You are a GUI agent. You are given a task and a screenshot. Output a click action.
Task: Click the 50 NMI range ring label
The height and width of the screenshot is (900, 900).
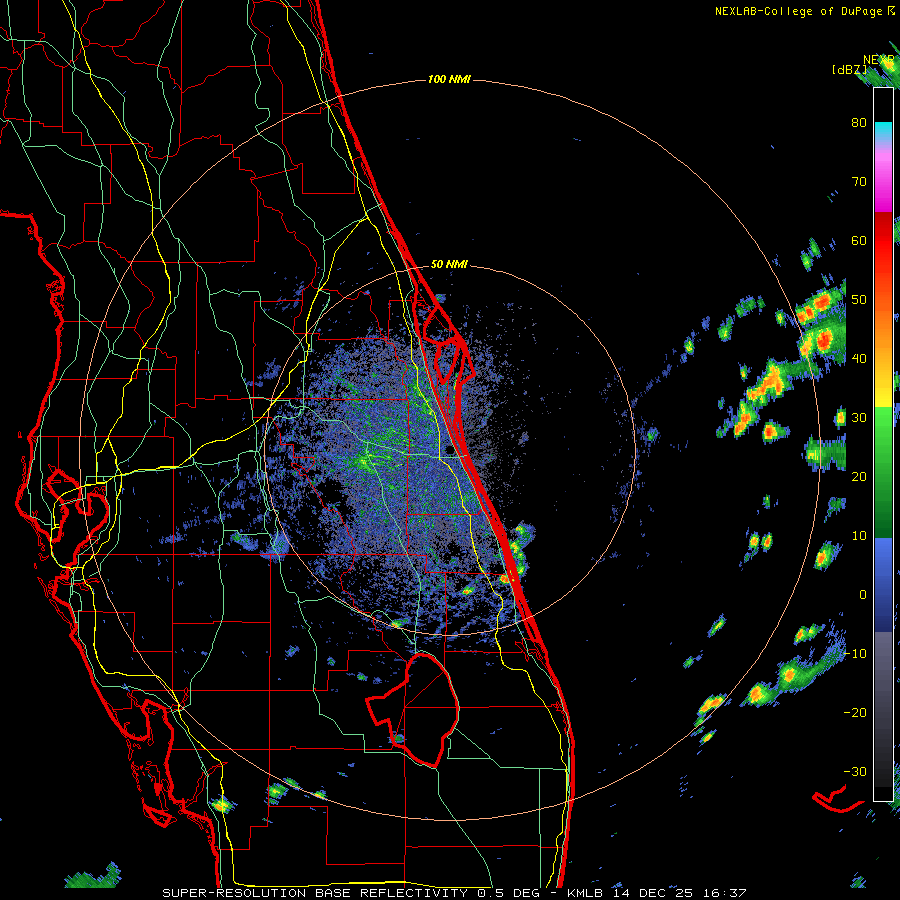[x=449, y=265]
